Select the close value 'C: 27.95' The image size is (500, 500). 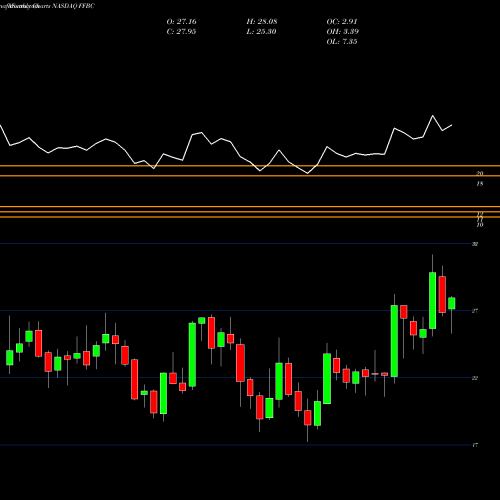[181, 32]
